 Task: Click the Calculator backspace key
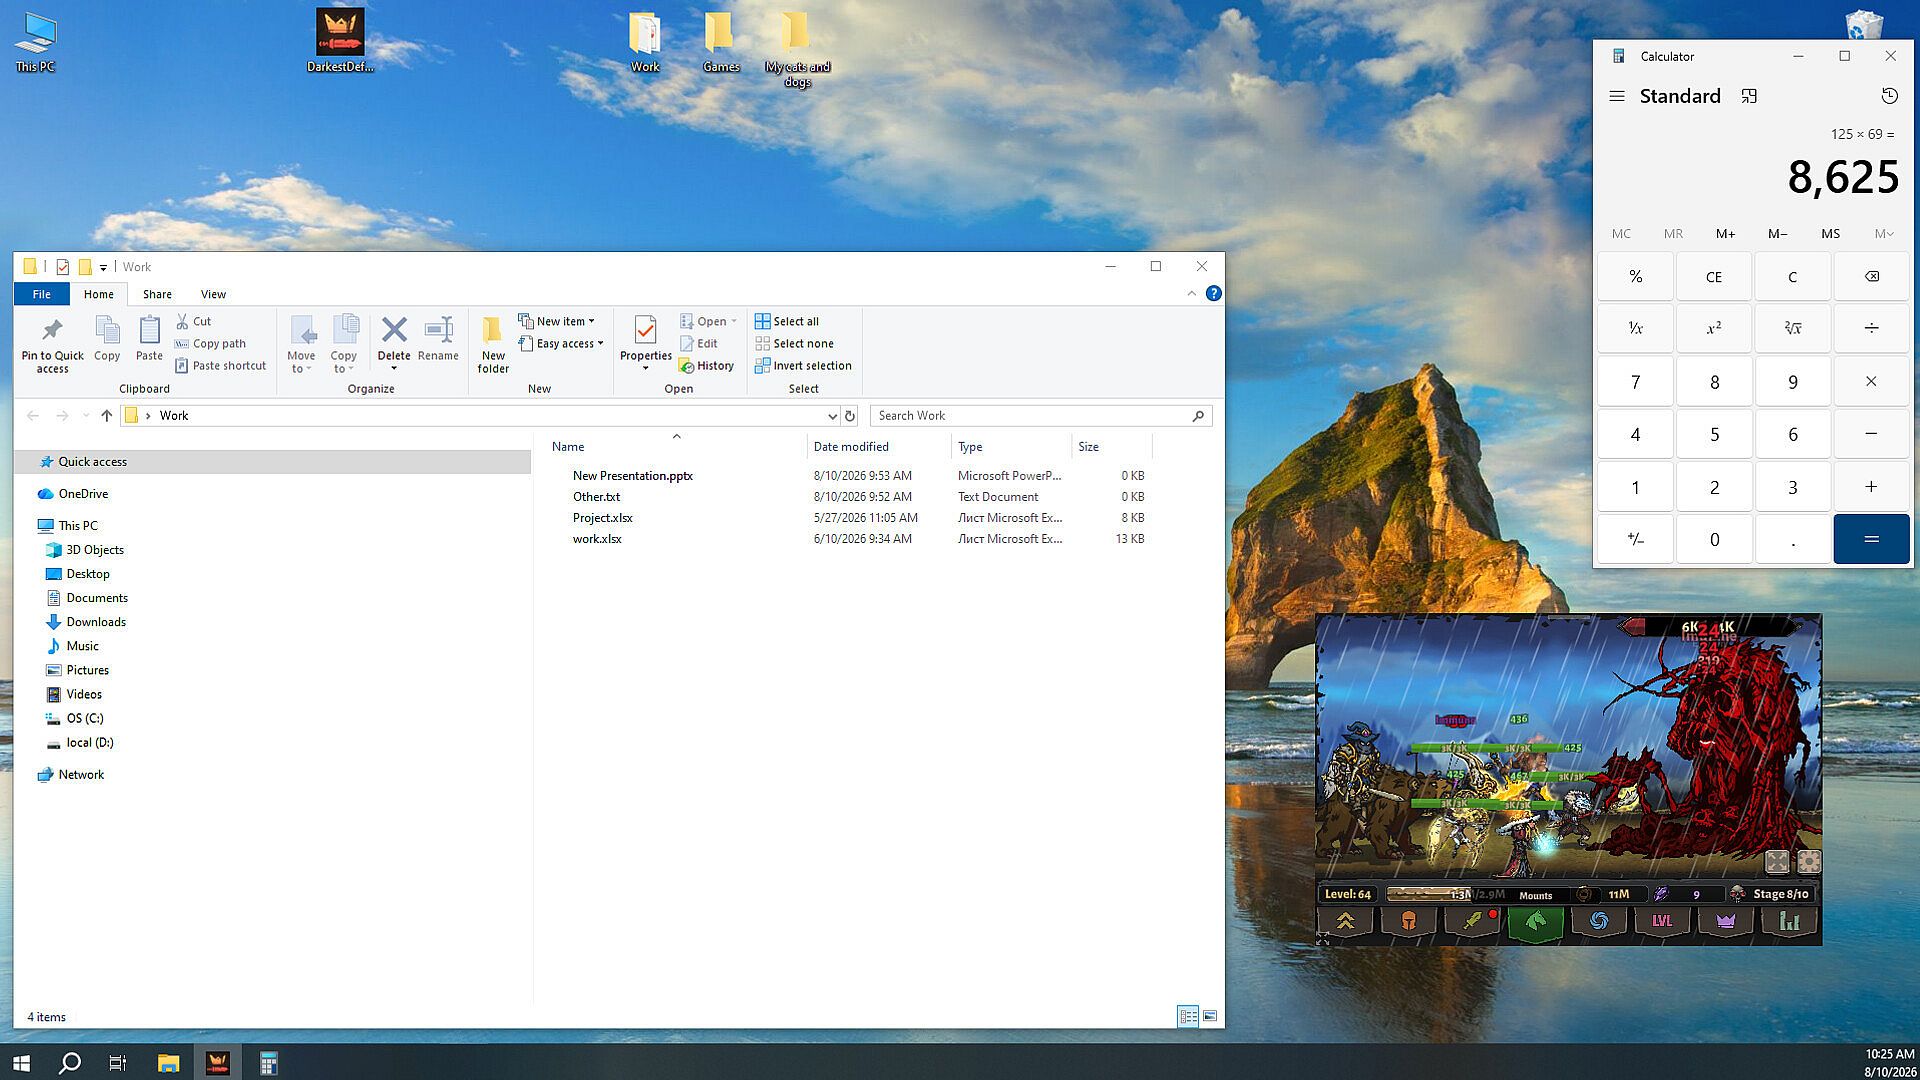pyautogui.click(x=1871, y=276)
